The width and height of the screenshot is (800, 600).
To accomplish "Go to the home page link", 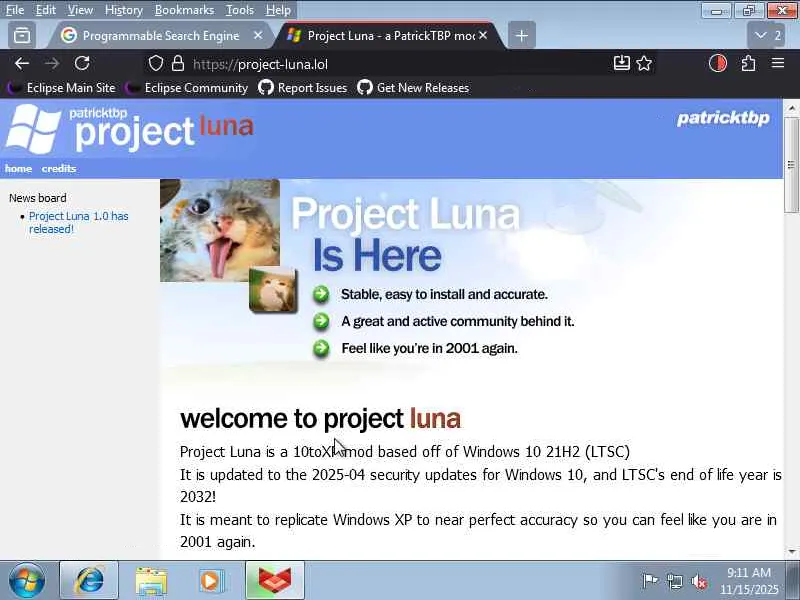I will [x=18, y=168].
